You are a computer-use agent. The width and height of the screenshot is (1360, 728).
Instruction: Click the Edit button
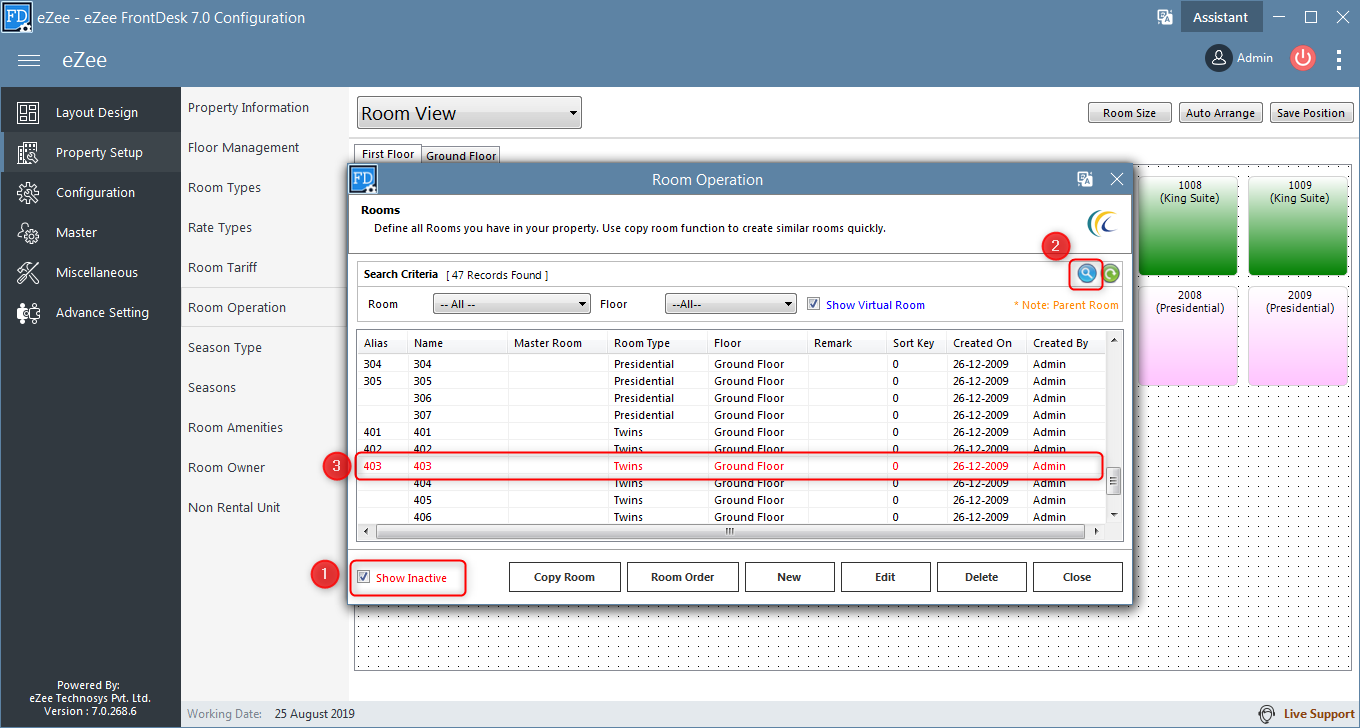[885, 577]
